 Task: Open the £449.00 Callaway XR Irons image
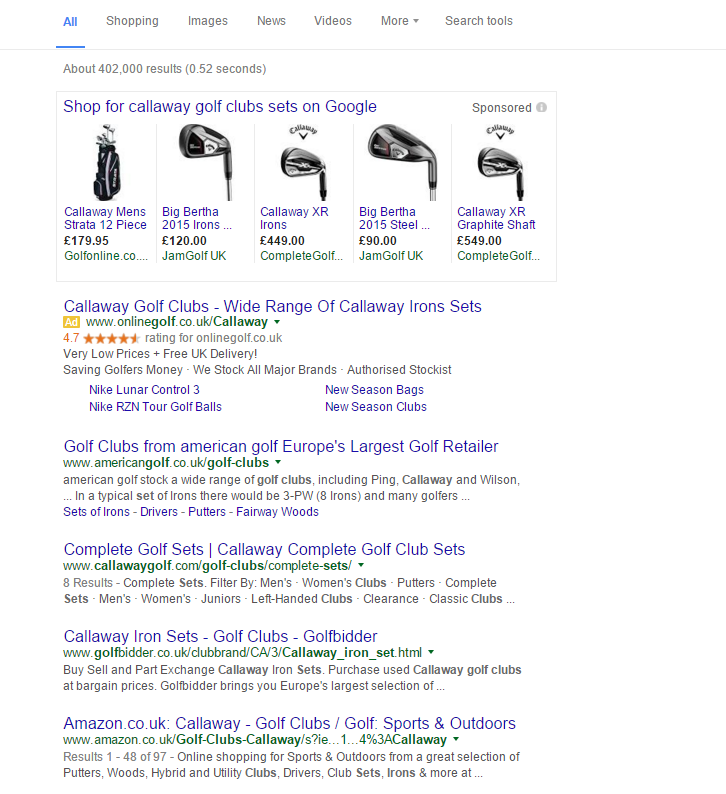coord(303,163)
